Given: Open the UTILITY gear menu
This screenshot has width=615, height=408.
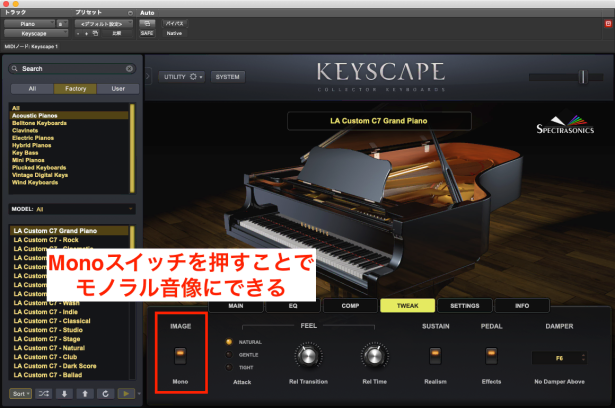Looking at the screenshot, I should click(182, 76).
